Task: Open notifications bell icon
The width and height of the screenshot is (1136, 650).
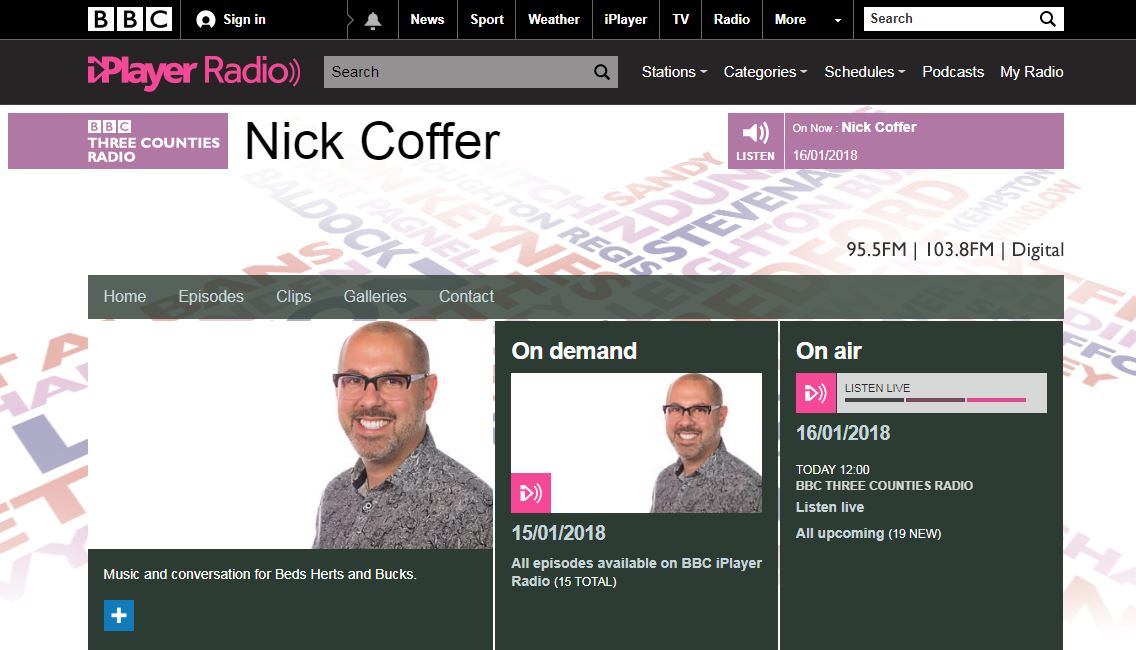Action: click(373, 20)
